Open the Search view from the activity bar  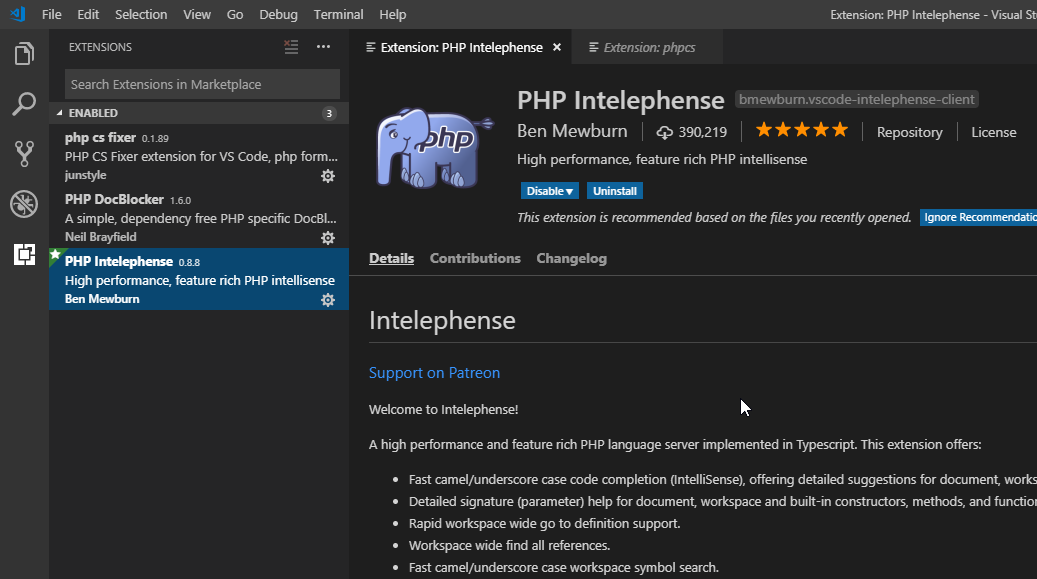(24, 103)
